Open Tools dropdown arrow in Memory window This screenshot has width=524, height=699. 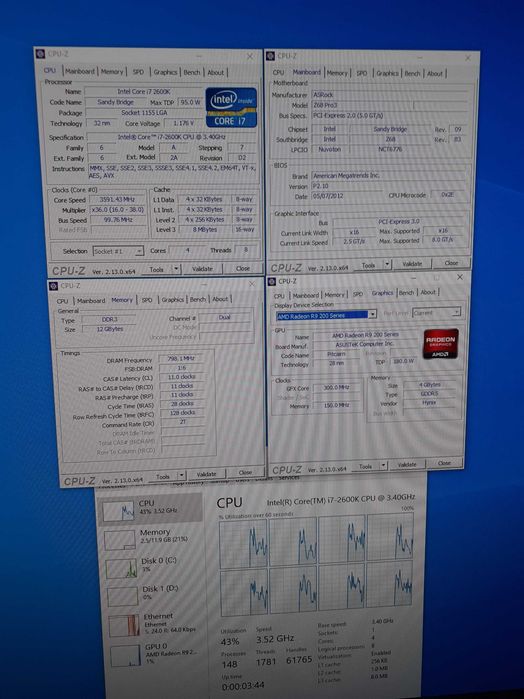182,476
